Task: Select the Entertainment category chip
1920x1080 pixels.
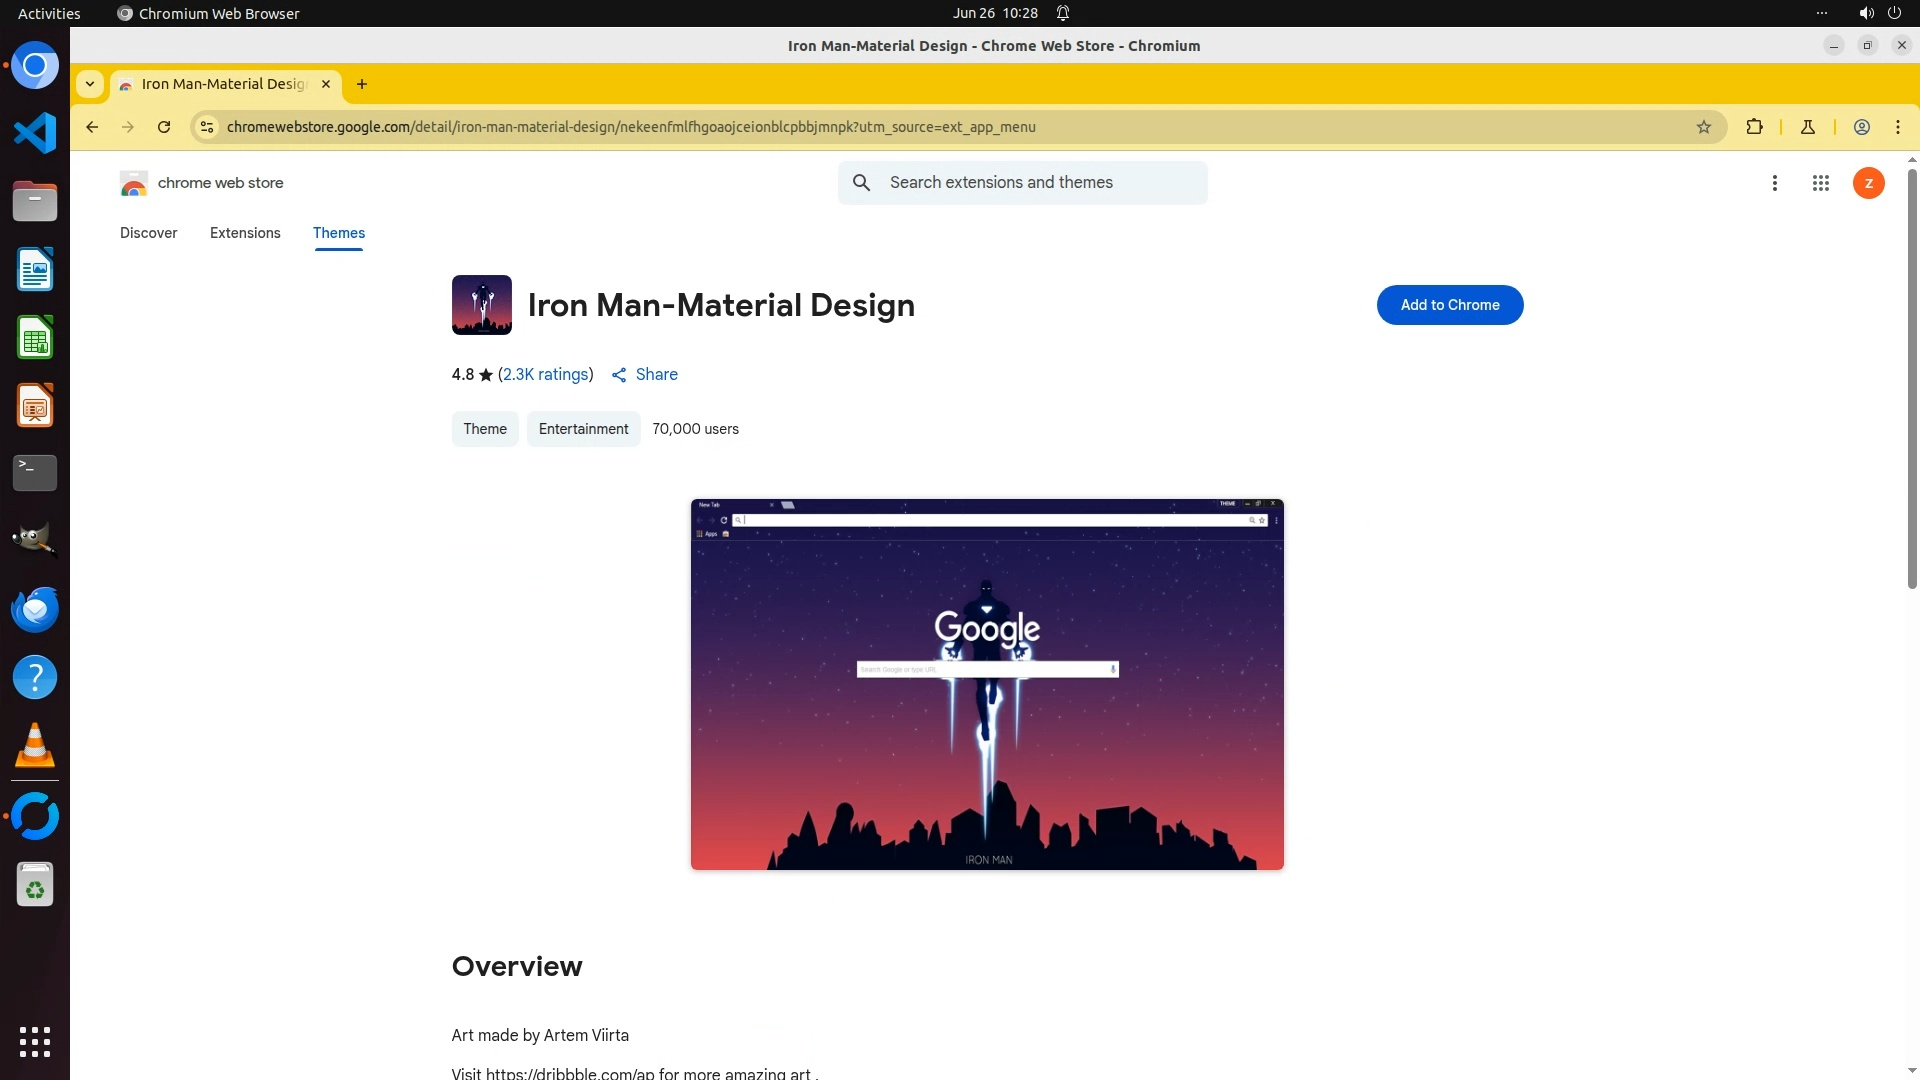Action: coord(583,429)
